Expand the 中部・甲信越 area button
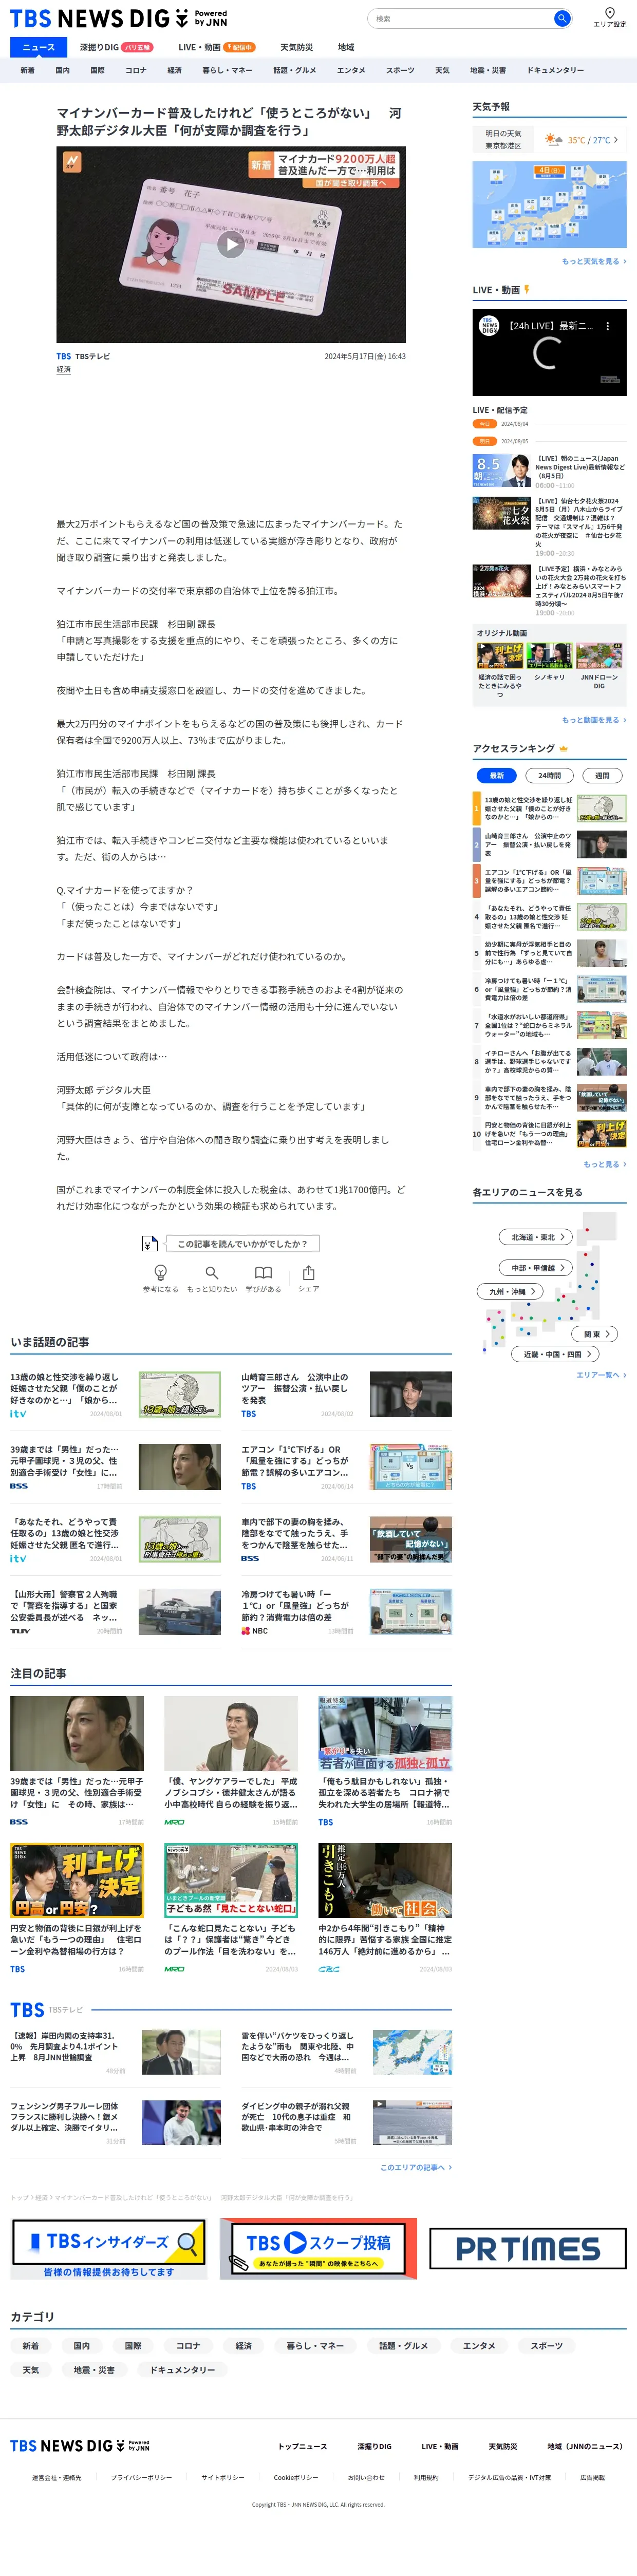Image resolution: width=637 pixels, height=2576 pixels. [537, 1267]
